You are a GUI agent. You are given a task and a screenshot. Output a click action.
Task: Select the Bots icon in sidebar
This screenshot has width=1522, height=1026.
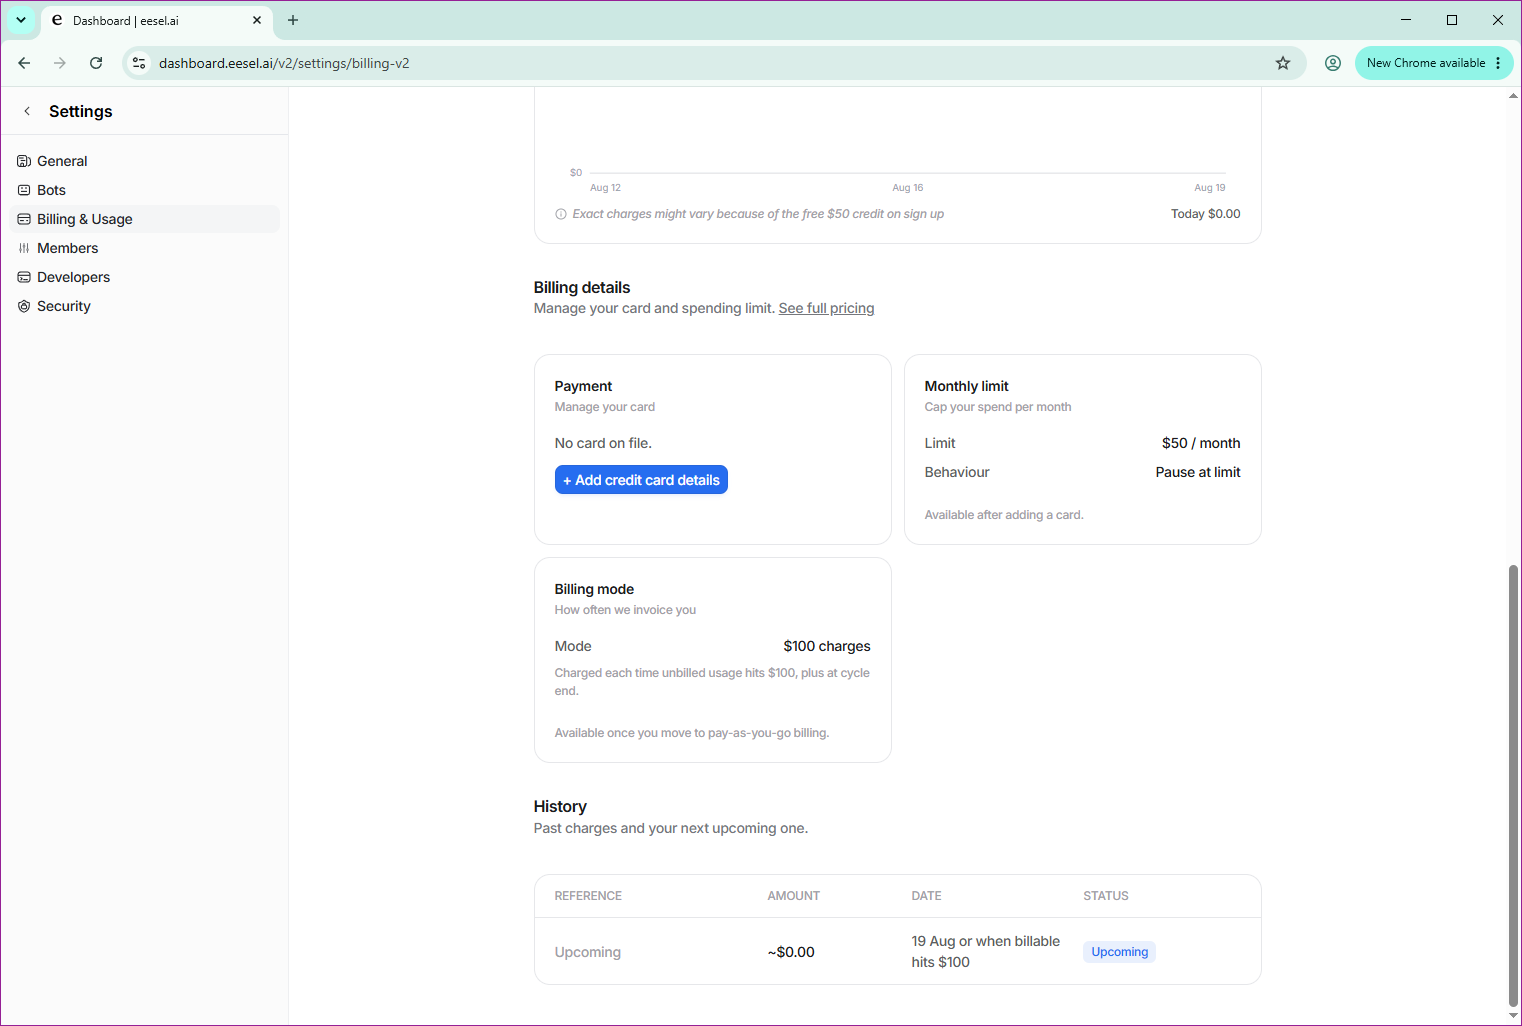click(x=24, y=190)
